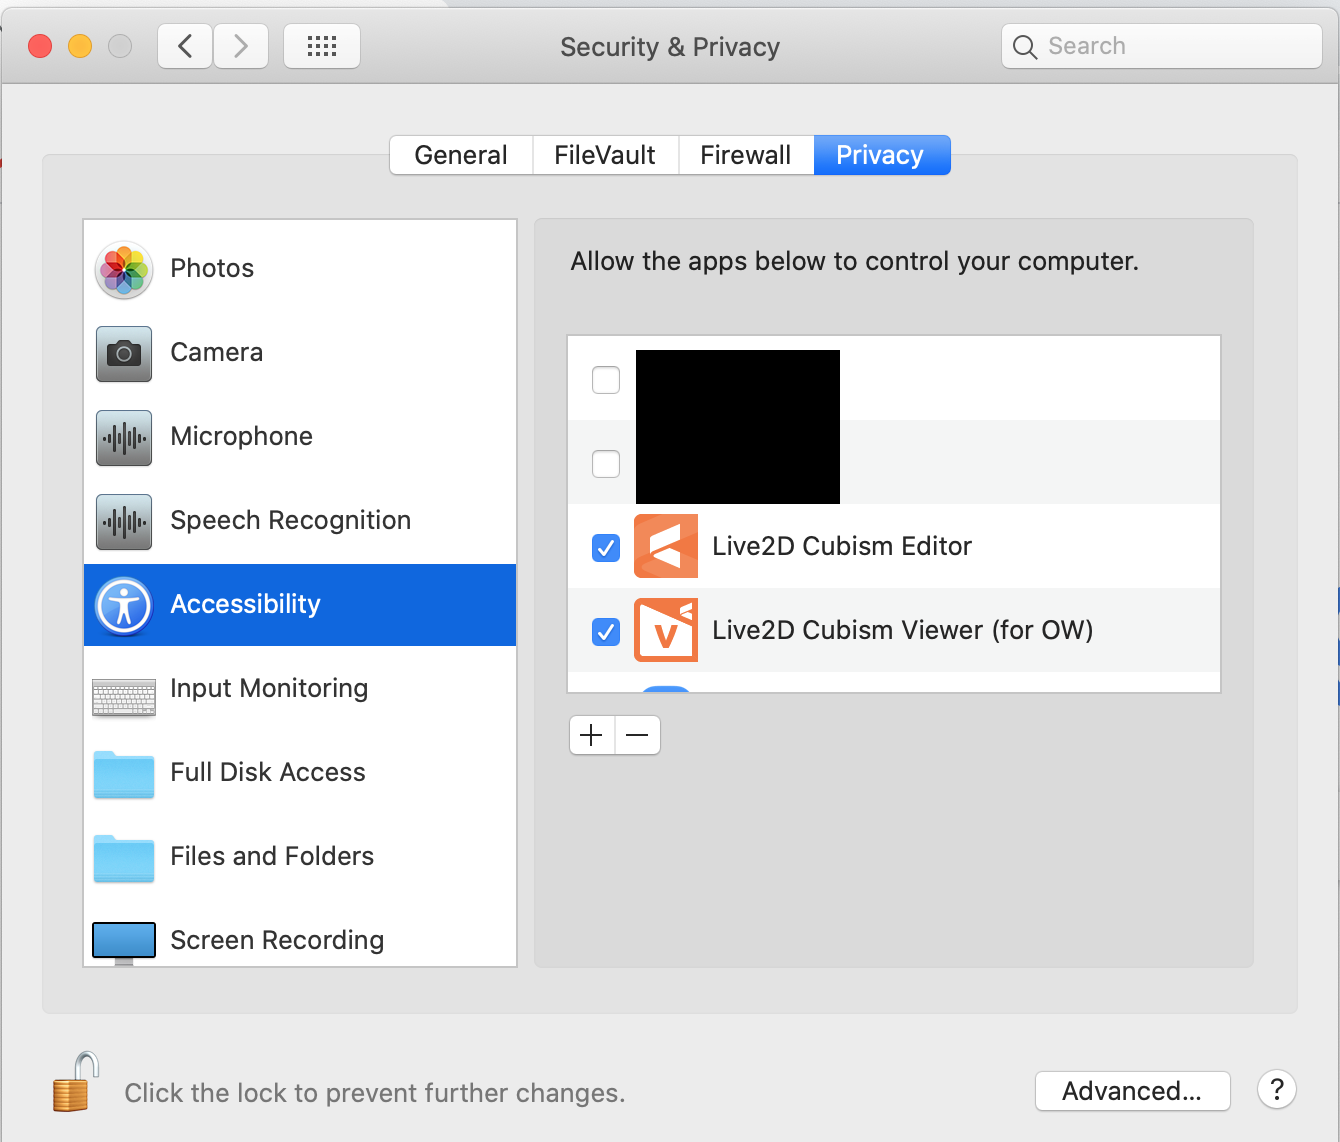
Task: Click the Input Monitoring keyboard icon
Action: click(124, 697)
